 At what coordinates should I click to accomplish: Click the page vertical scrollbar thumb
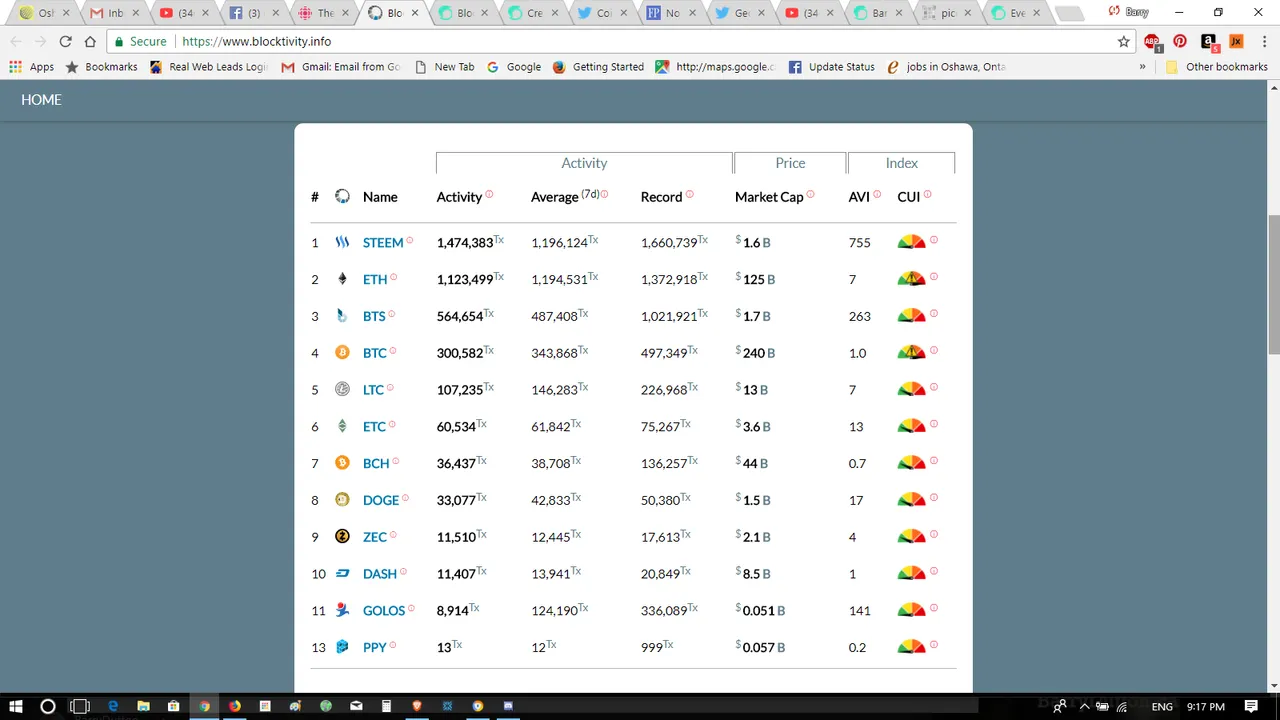(1273, 283)
